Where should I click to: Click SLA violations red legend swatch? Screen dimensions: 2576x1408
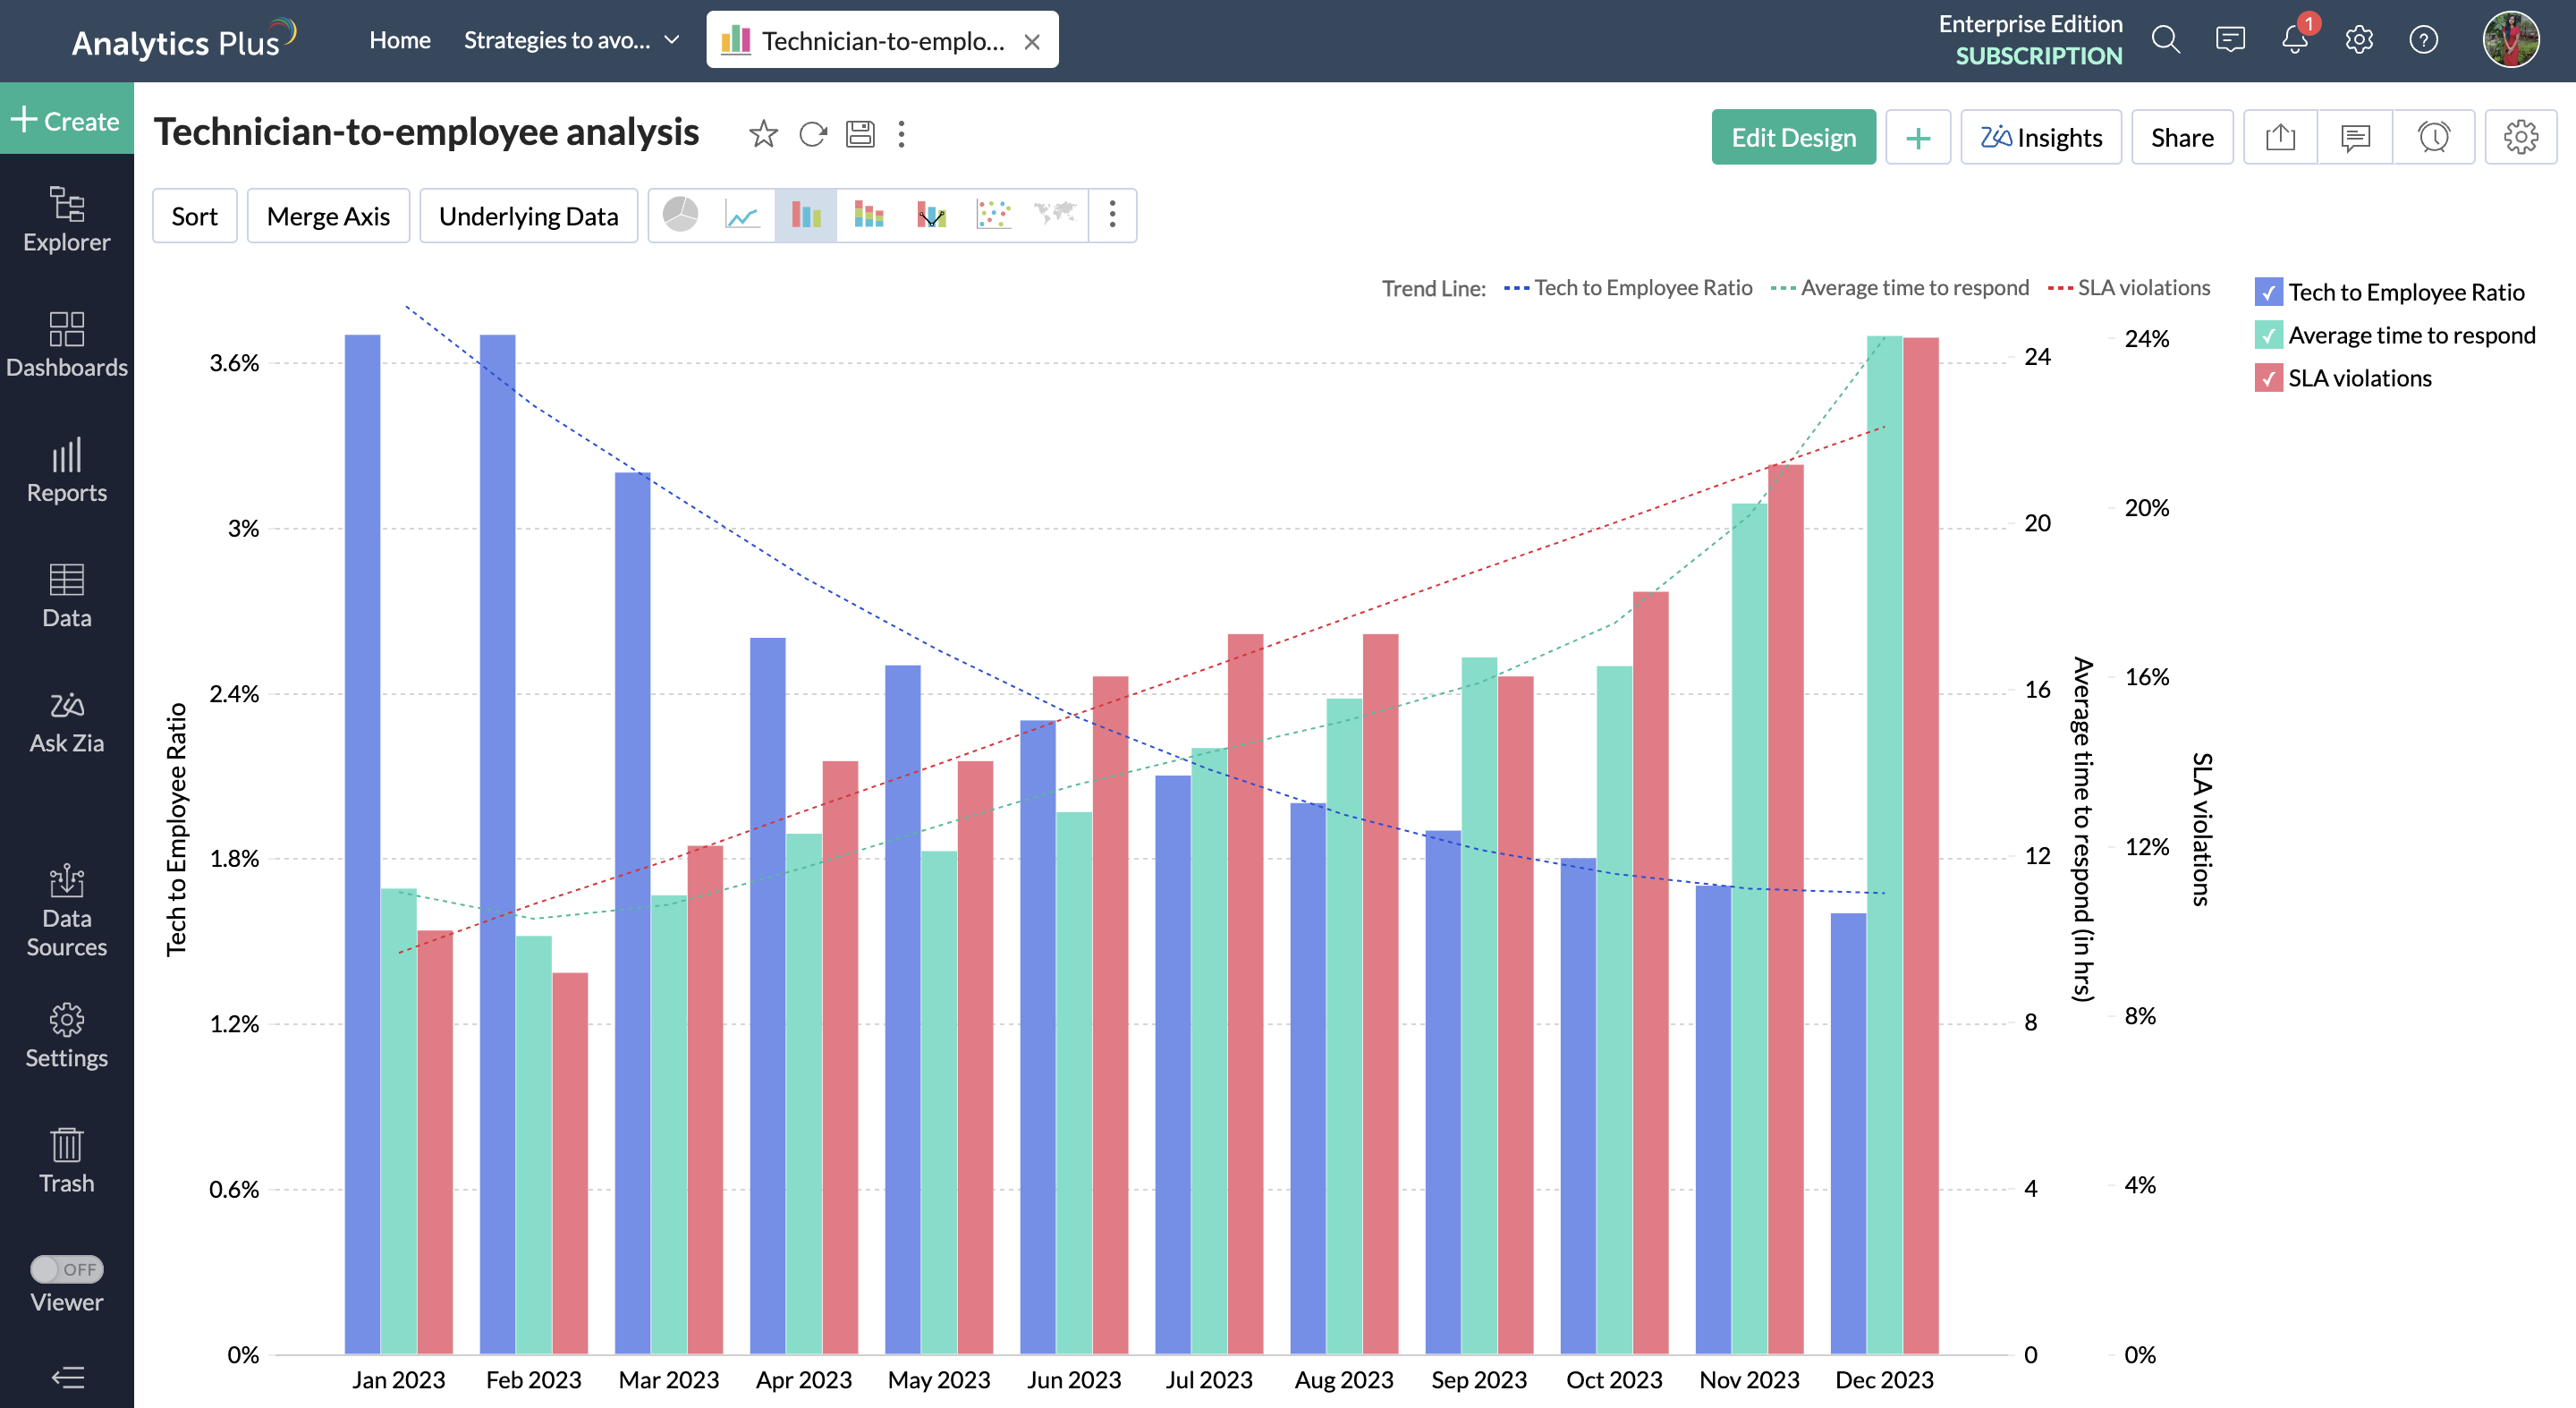pos(2269,378)
